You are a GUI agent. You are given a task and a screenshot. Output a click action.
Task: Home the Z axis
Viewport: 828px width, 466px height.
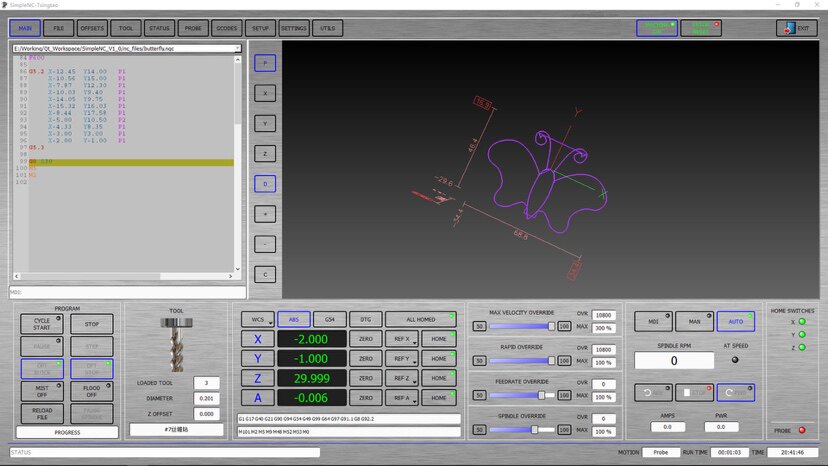pos(439,378)
